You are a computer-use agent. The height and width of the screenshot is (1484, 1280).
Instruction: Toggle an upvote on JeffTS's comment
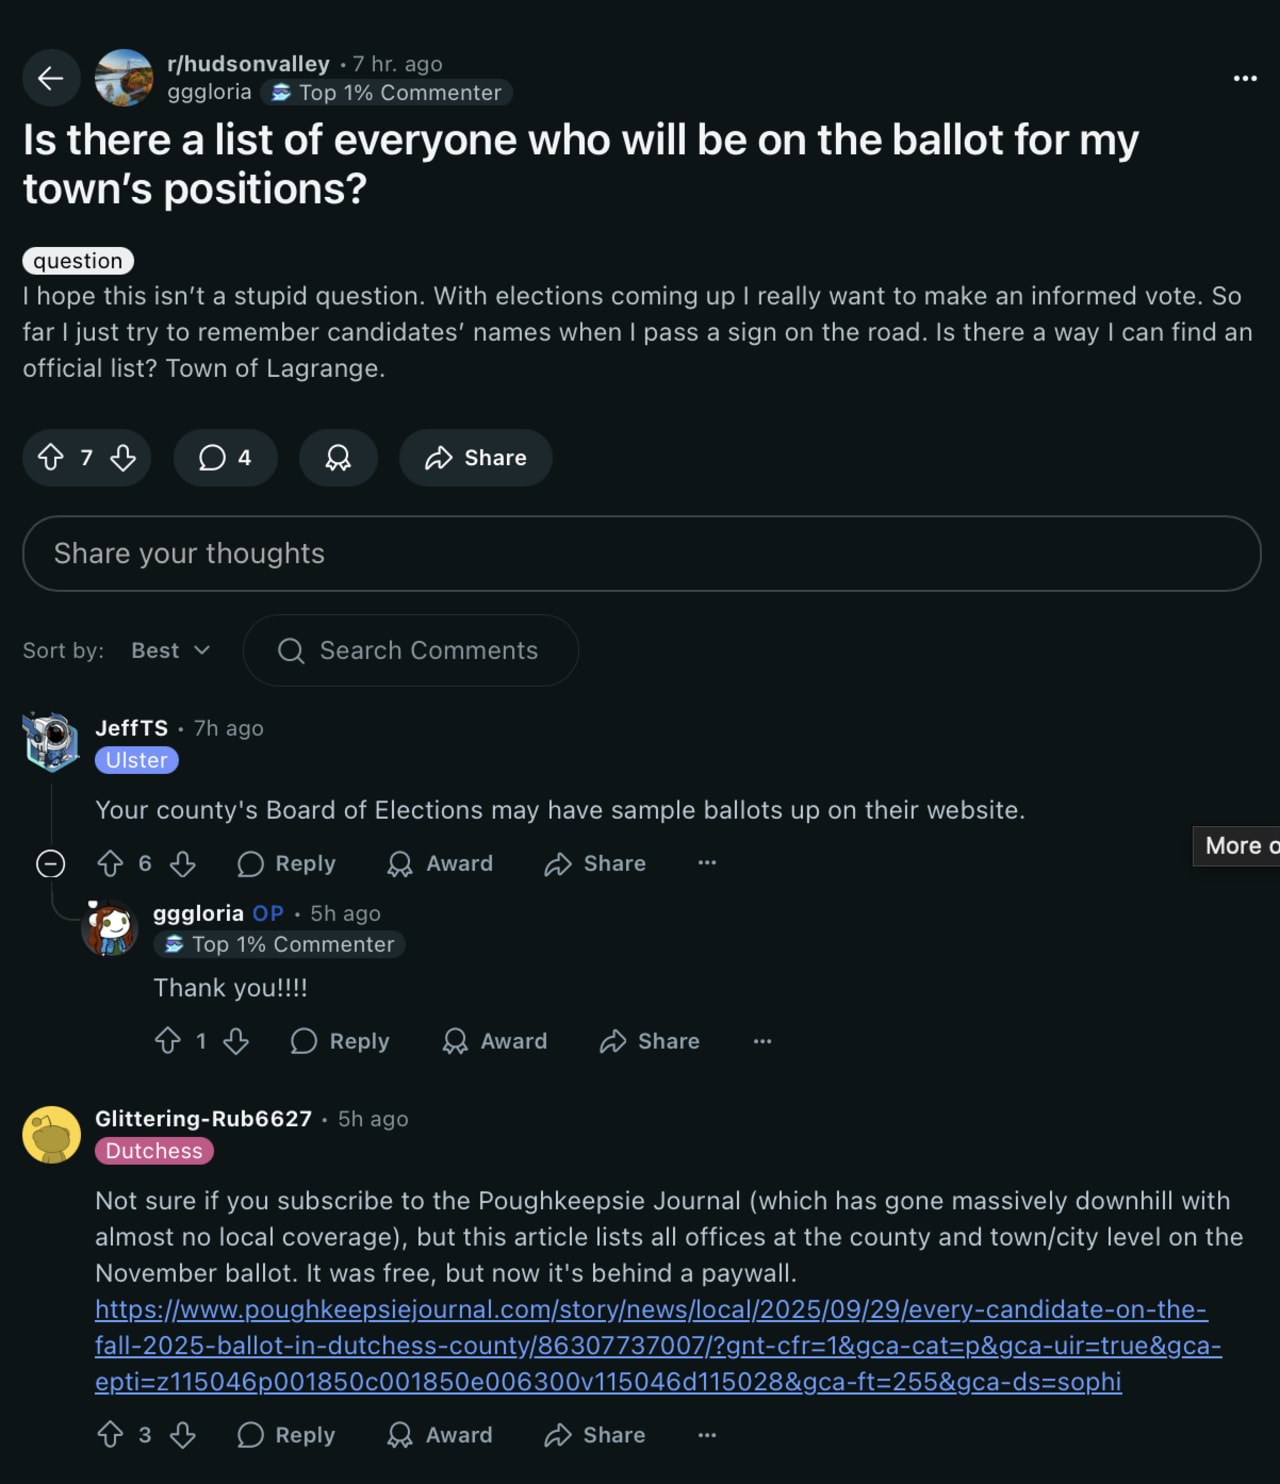coord(110,863)
